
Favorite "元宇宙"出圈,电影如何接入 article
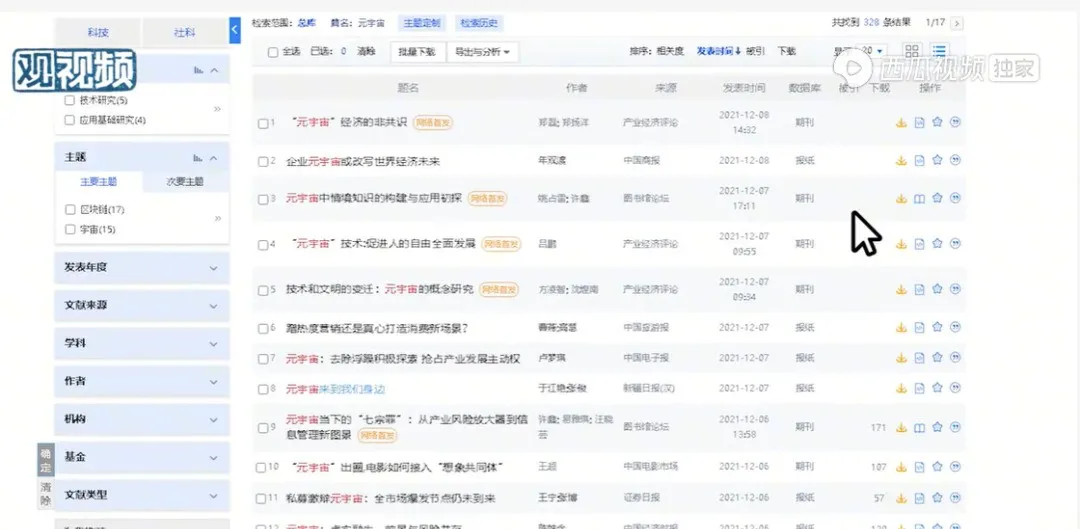pyautogui.click(x=937, y=466)
